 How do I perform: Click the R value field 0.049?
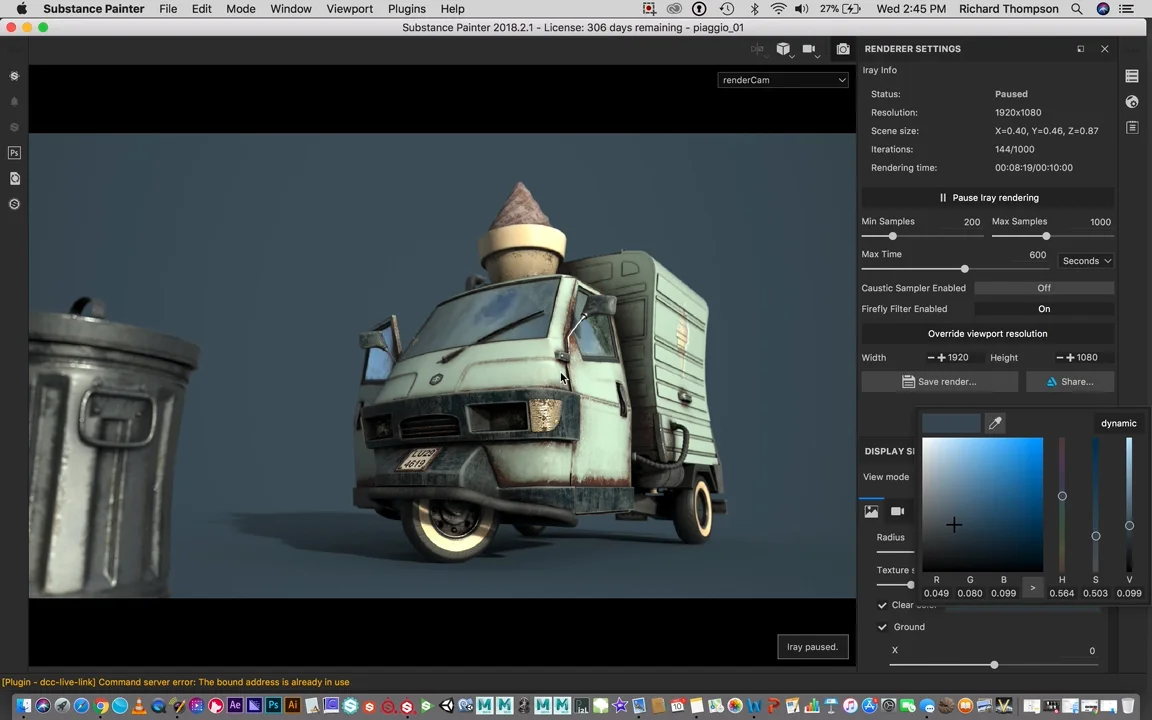pyautogui.click(x=936, y=594)
